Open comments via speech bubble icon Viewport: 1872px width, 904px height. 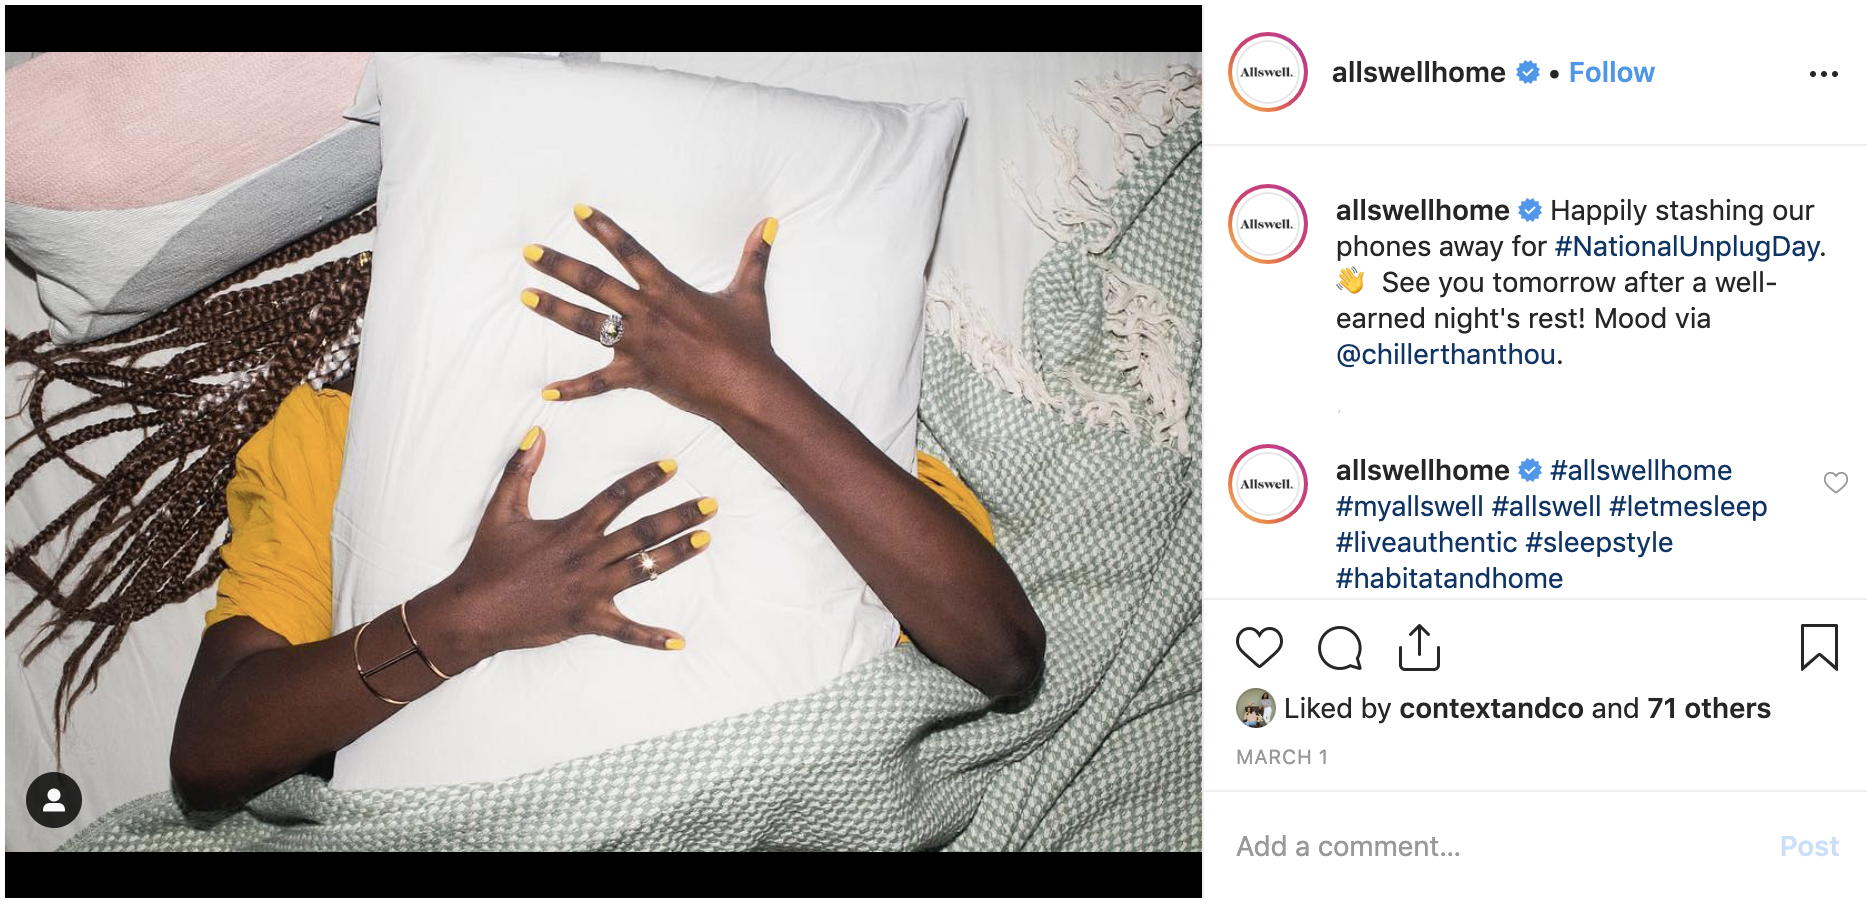pyautogui.click(x=1340, y=647)
